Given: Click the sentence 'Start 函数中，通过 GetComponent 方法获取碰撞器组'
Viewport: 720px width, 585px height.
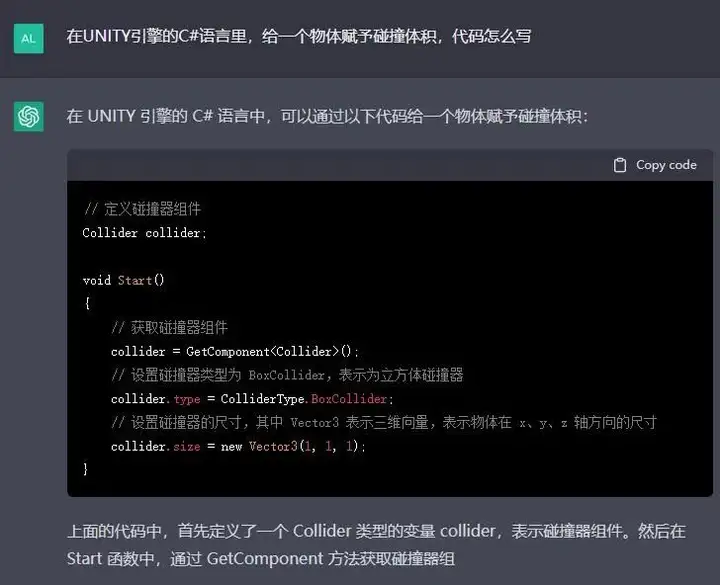Looking at the screenshot, I should point(261,559).
